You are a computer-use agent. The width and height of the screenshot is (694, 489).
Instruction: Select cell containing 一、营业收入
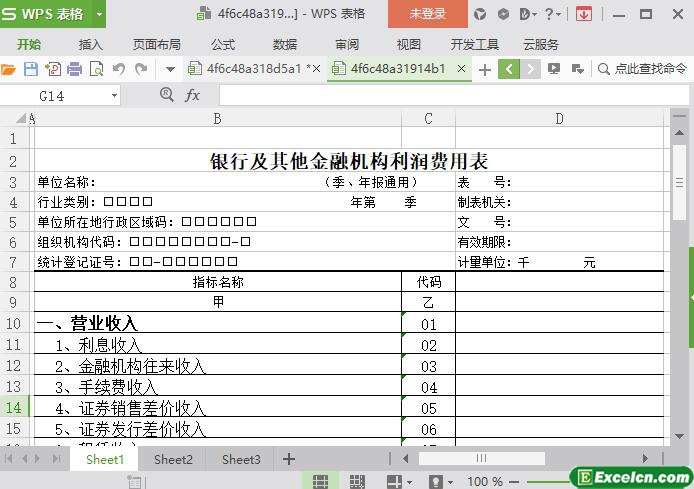217,324
